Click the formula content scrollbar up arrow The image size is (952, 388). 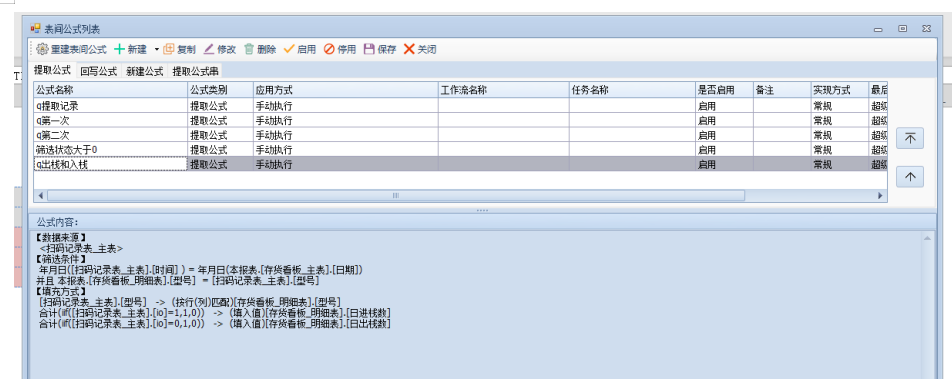click(x=926, y=238)
